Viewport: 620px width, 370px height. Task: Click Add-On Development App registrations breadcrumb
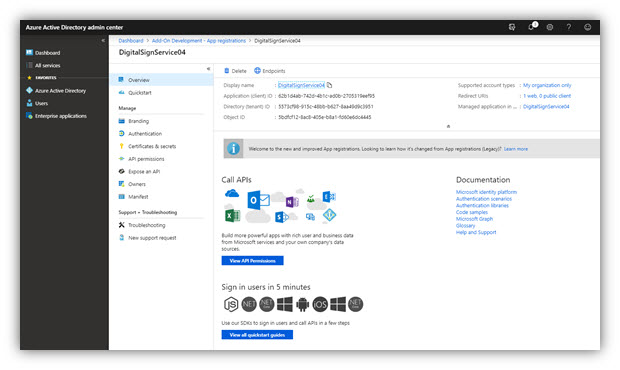point(199,41)
